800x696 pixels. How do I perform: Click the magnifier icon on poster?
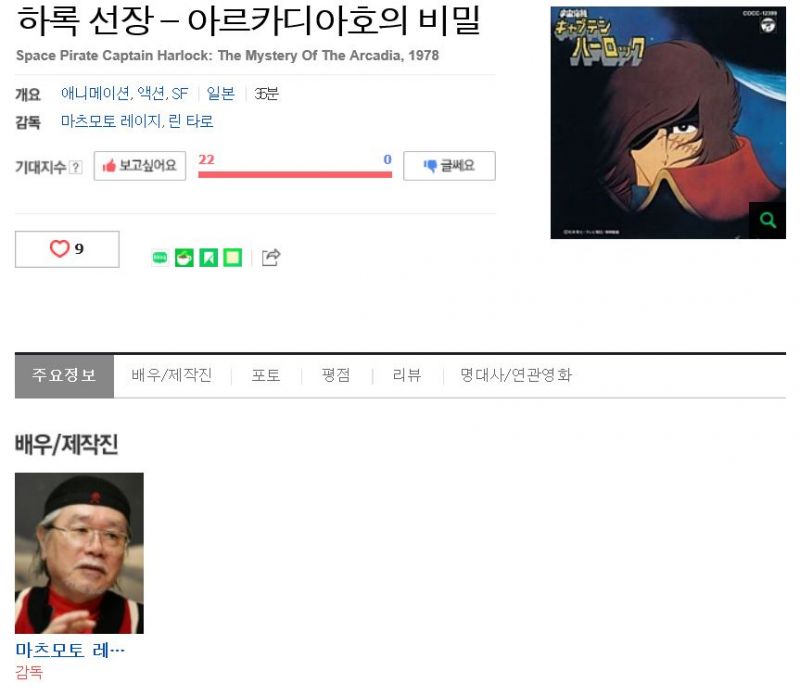(767, 220)
